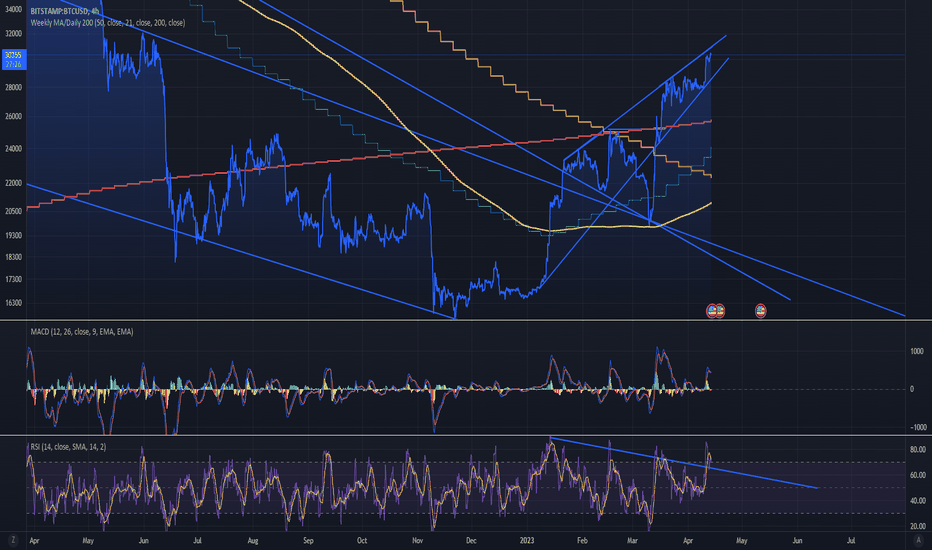
Task: Click the 2023 label on the time axis
Action: 527,540
